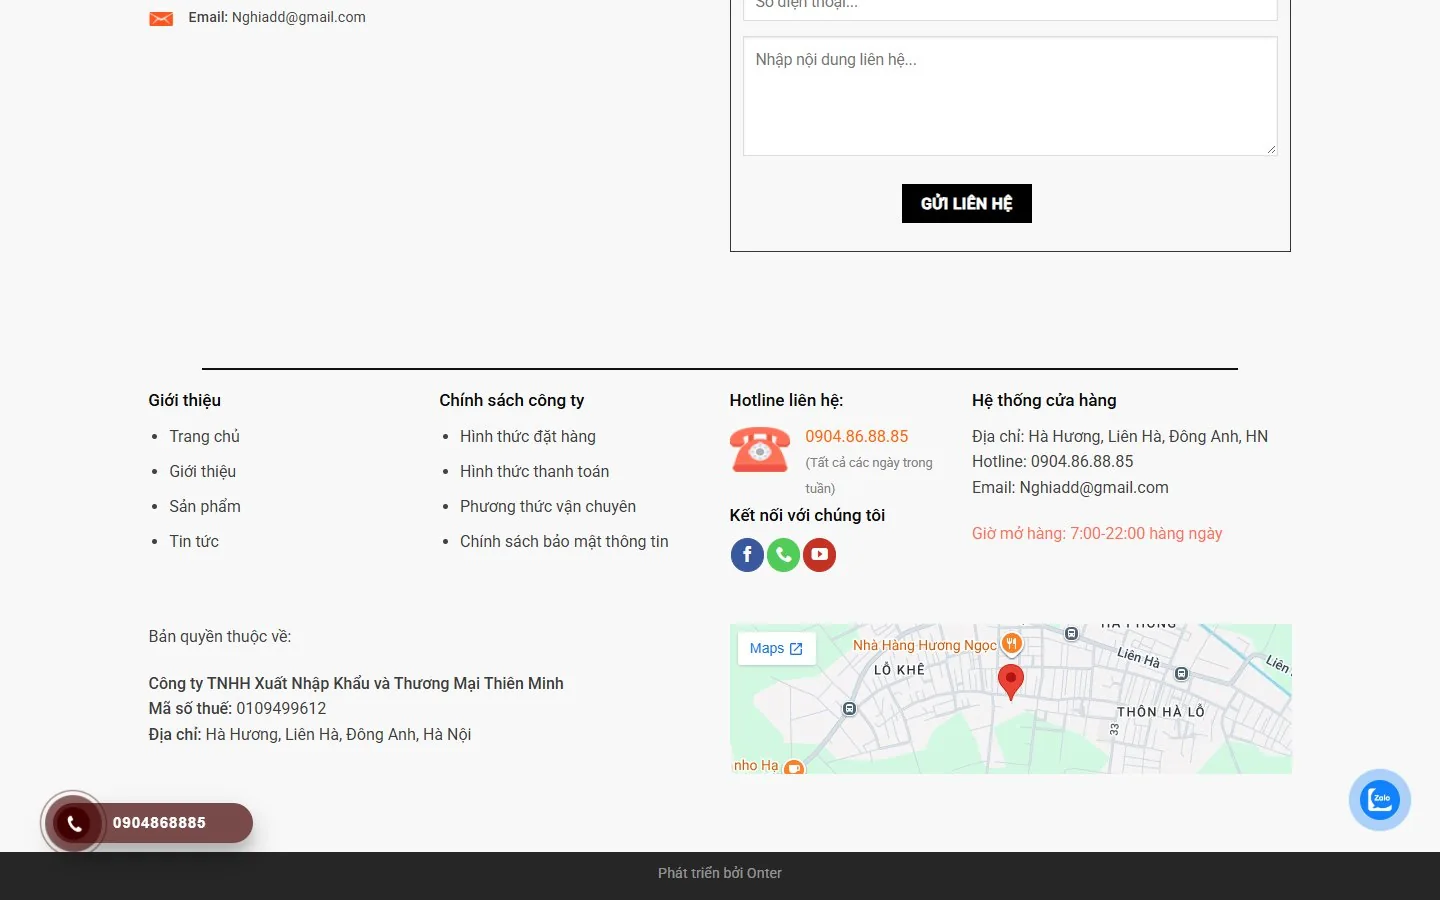This screenshot has width=1440, height=900.
Task: Click the Giờ mở hàng opening hours text
Action: [1097, 533]
